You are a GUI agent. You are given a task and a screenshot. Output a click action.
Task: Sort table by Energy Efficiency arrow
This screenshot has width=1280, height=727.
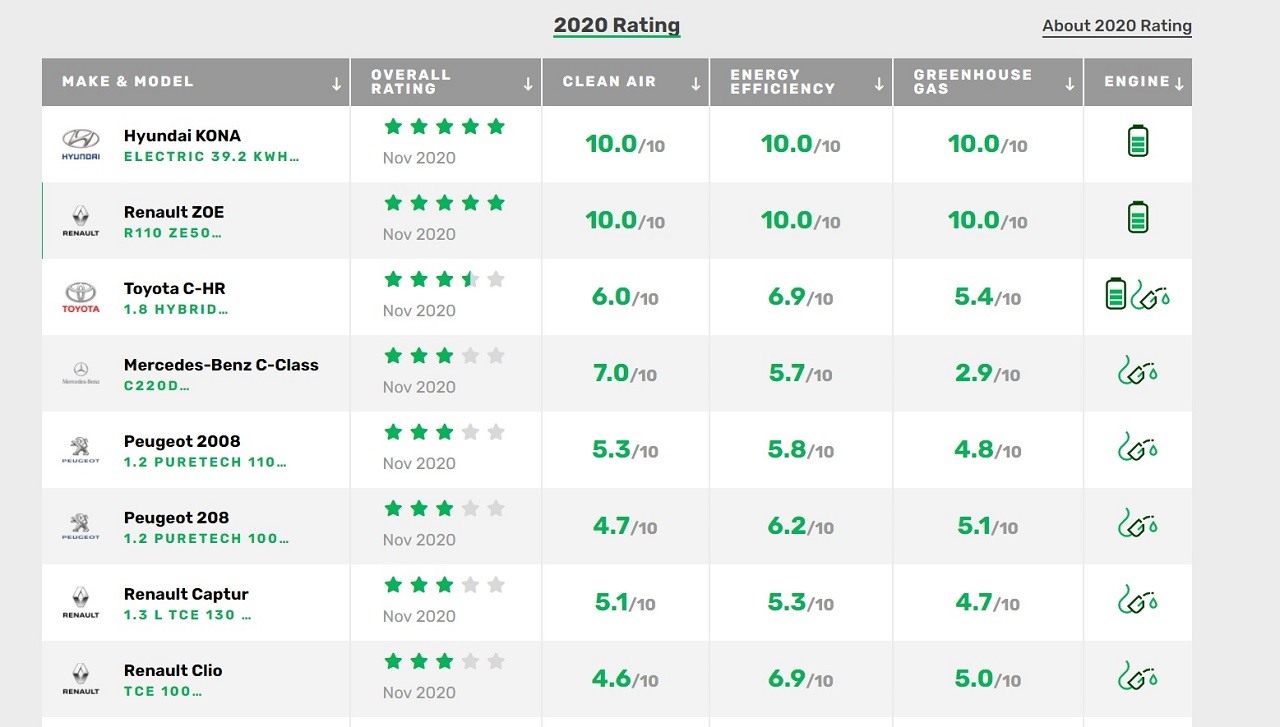point(879,85)
